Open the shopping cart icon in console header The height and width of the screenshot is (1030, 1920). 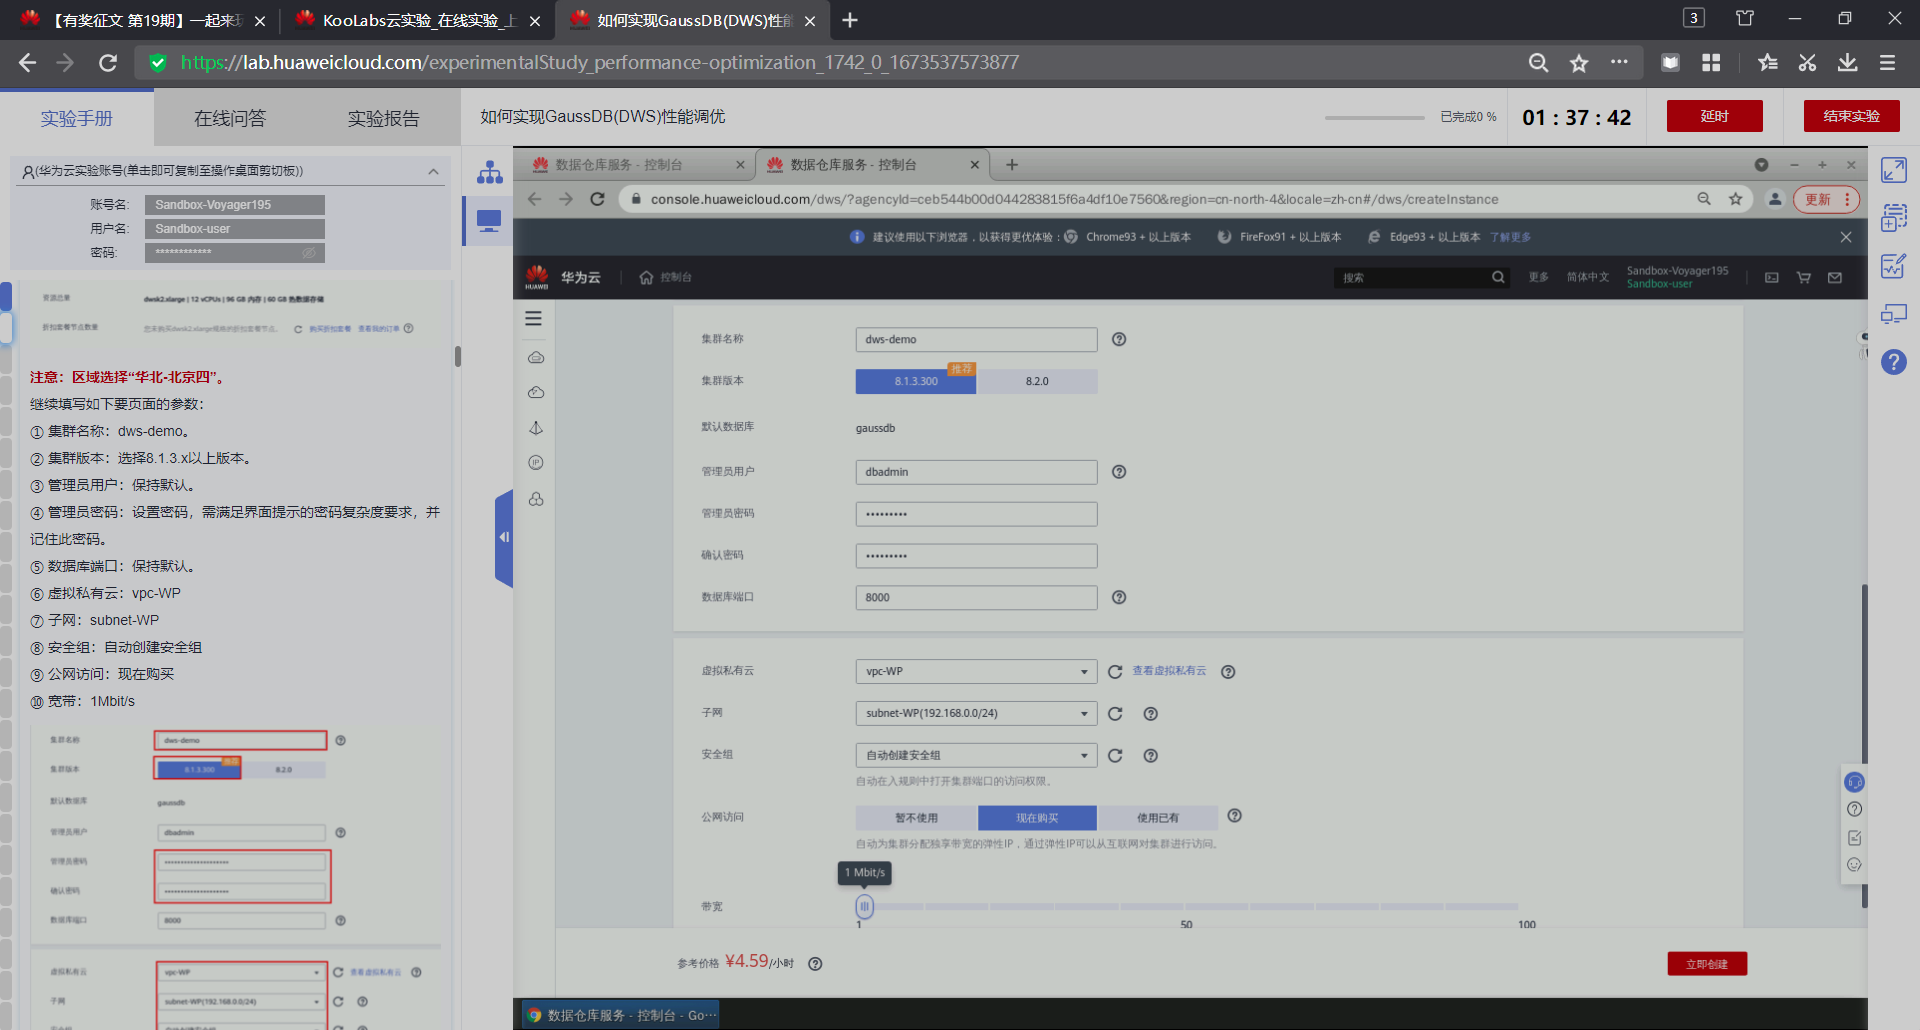(x=1804, y=277)
